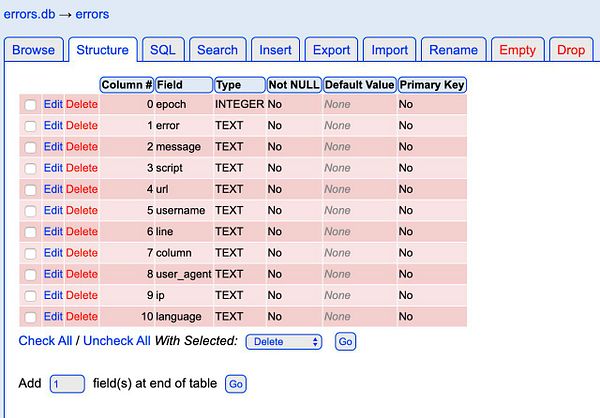Delete the url field

tap(82, 189)
